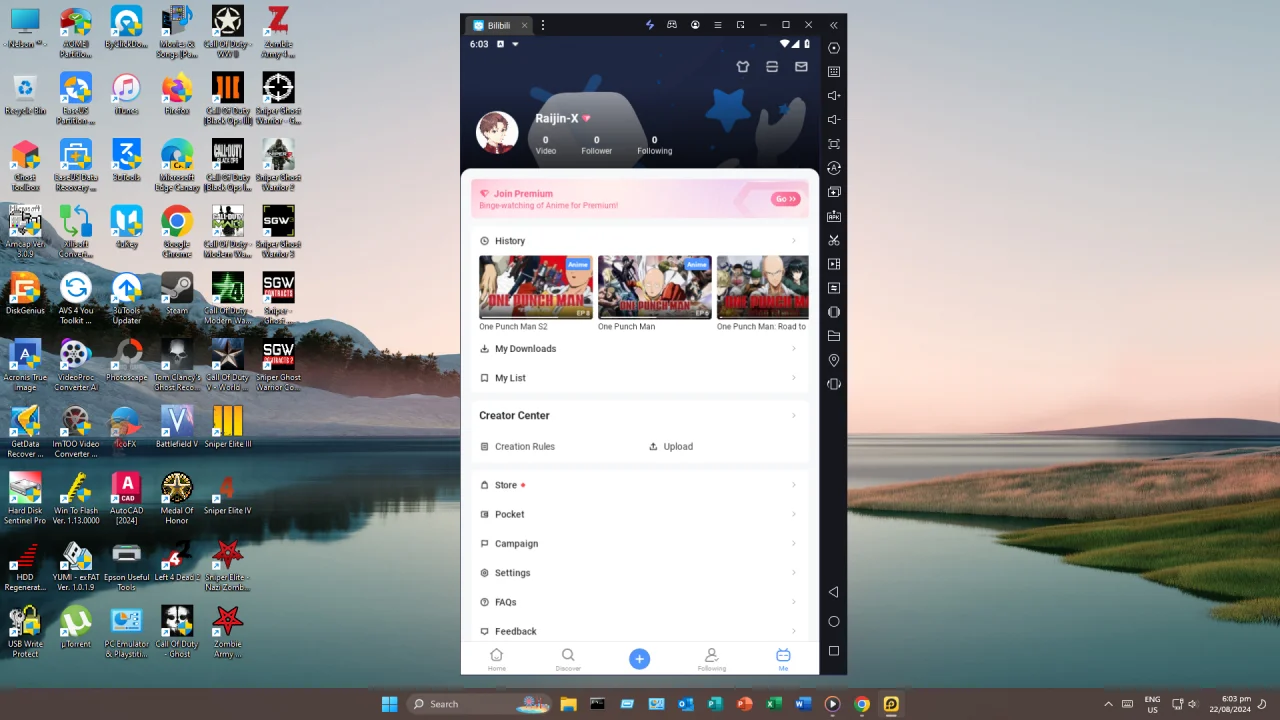
Task: Open the scan icon in Bilibili header
Action: coord(772,67)
